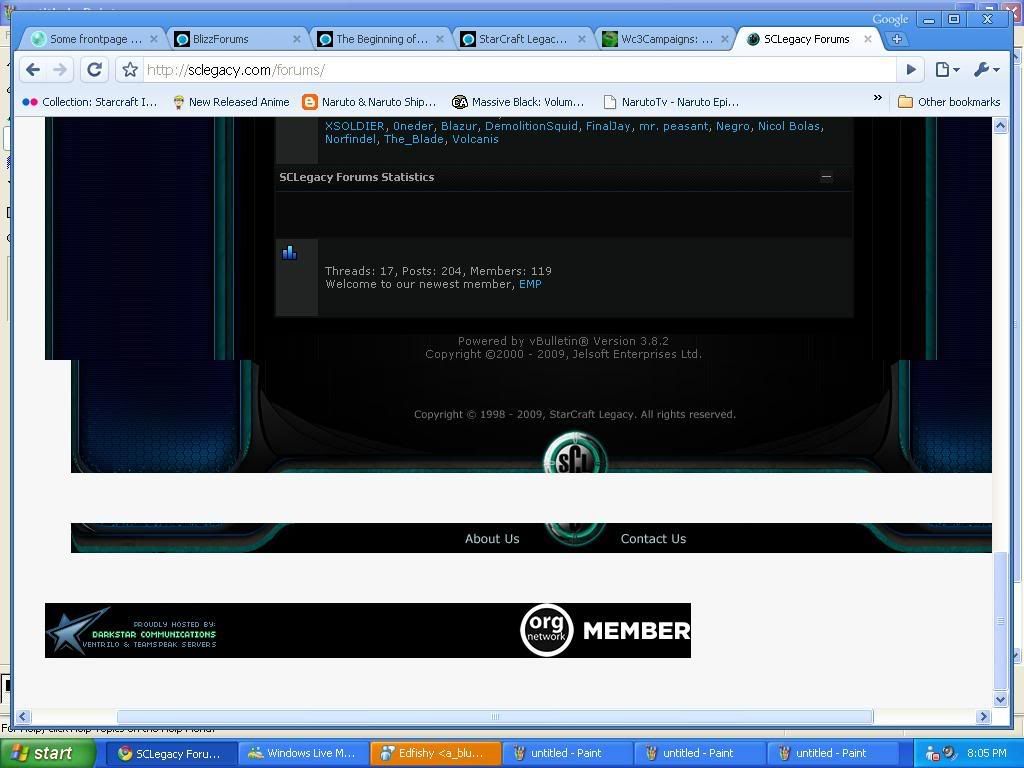Viewport: 1024px width, 768px height.
Task: Close the 'Some frontpage' tab
Action: (153, 39)
